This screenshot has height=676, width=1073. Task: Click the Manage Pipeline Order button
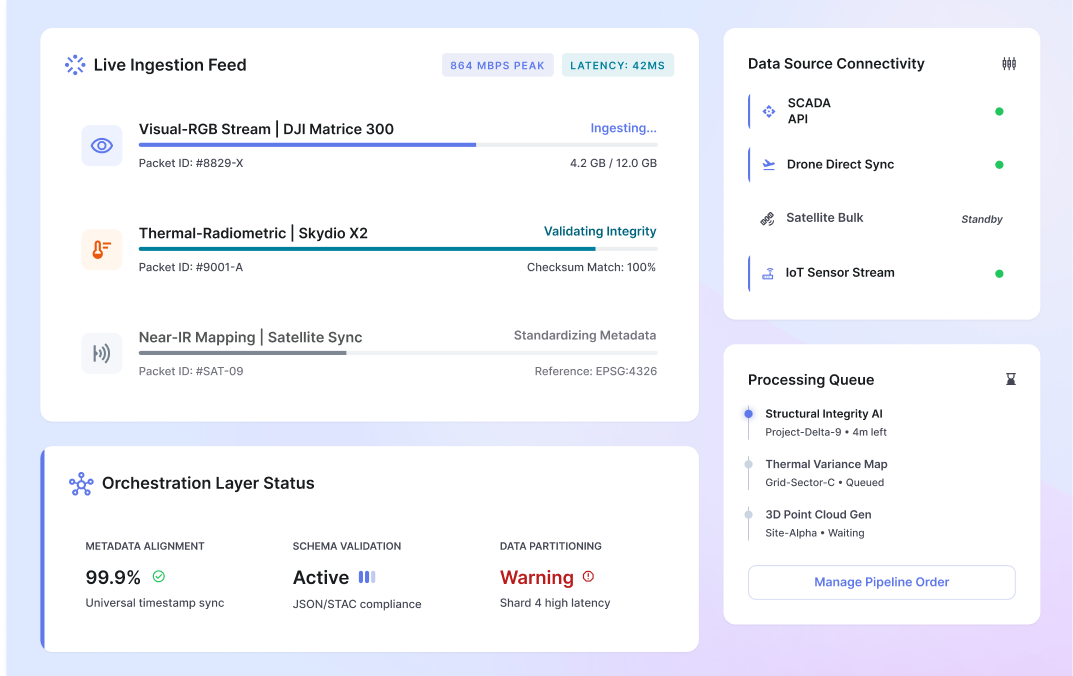(881, 582)
